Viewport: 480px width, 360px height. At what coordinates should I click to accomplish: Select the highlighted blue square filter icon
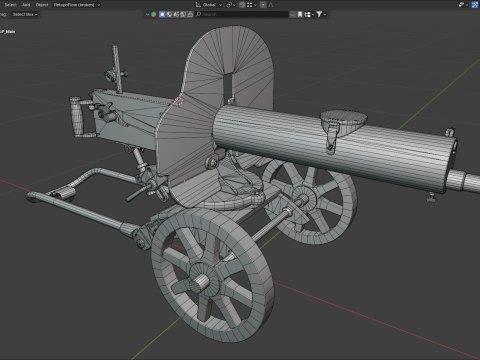(162, 14)
